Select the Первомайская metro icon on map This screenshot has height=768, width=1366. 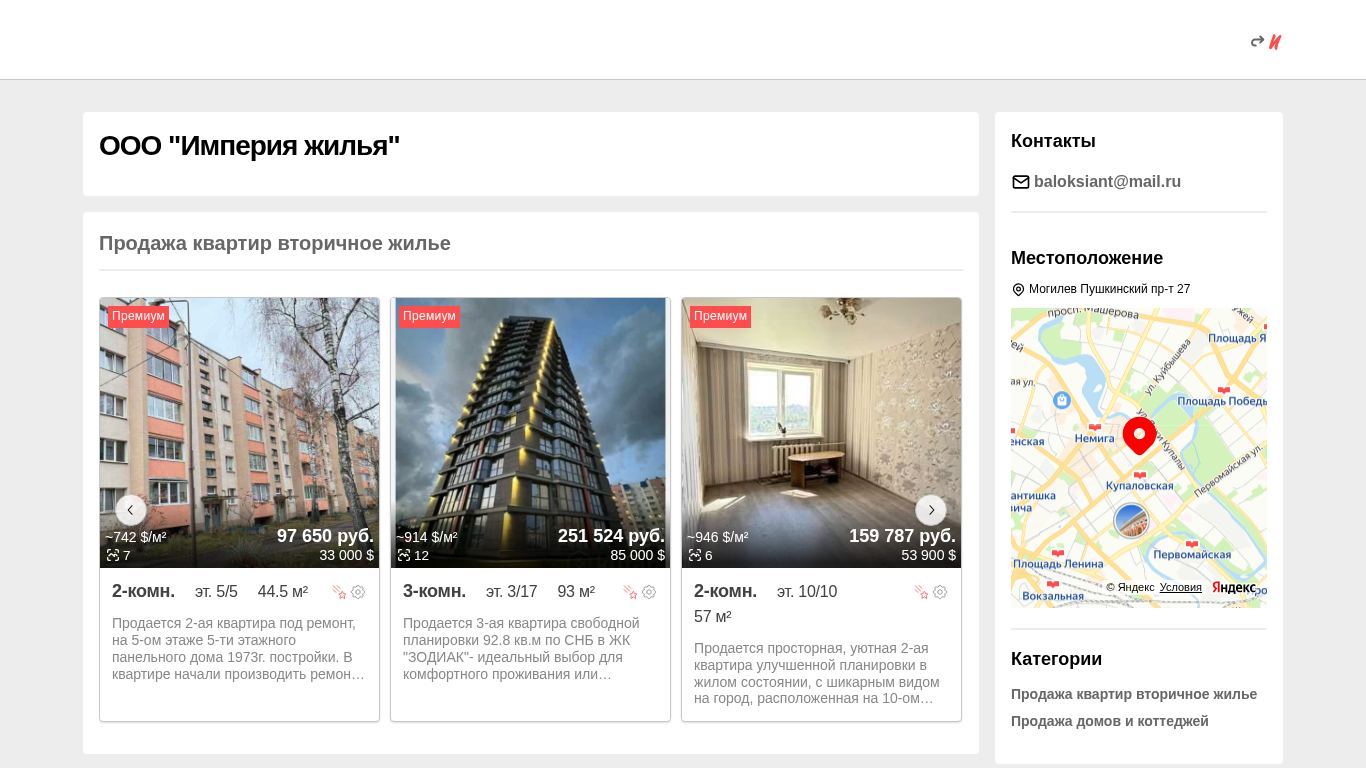(1191, 544)
